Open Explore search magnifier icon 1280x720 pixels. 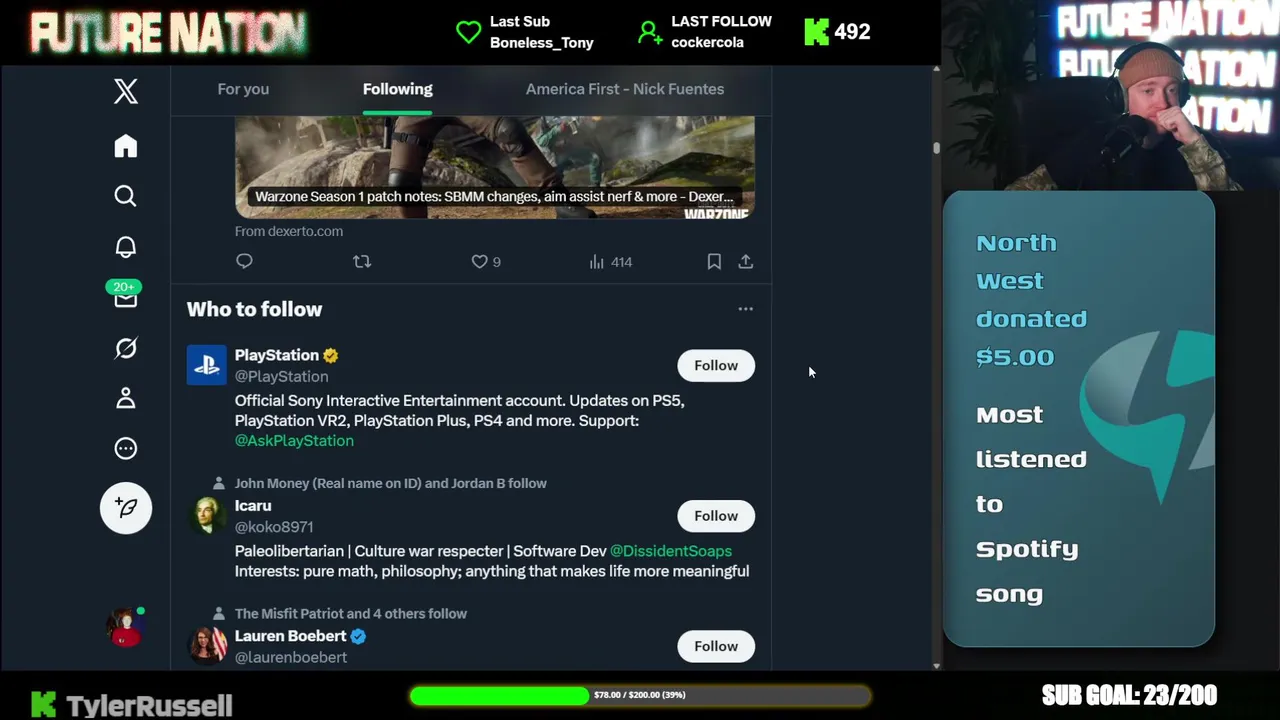(125, 196)
